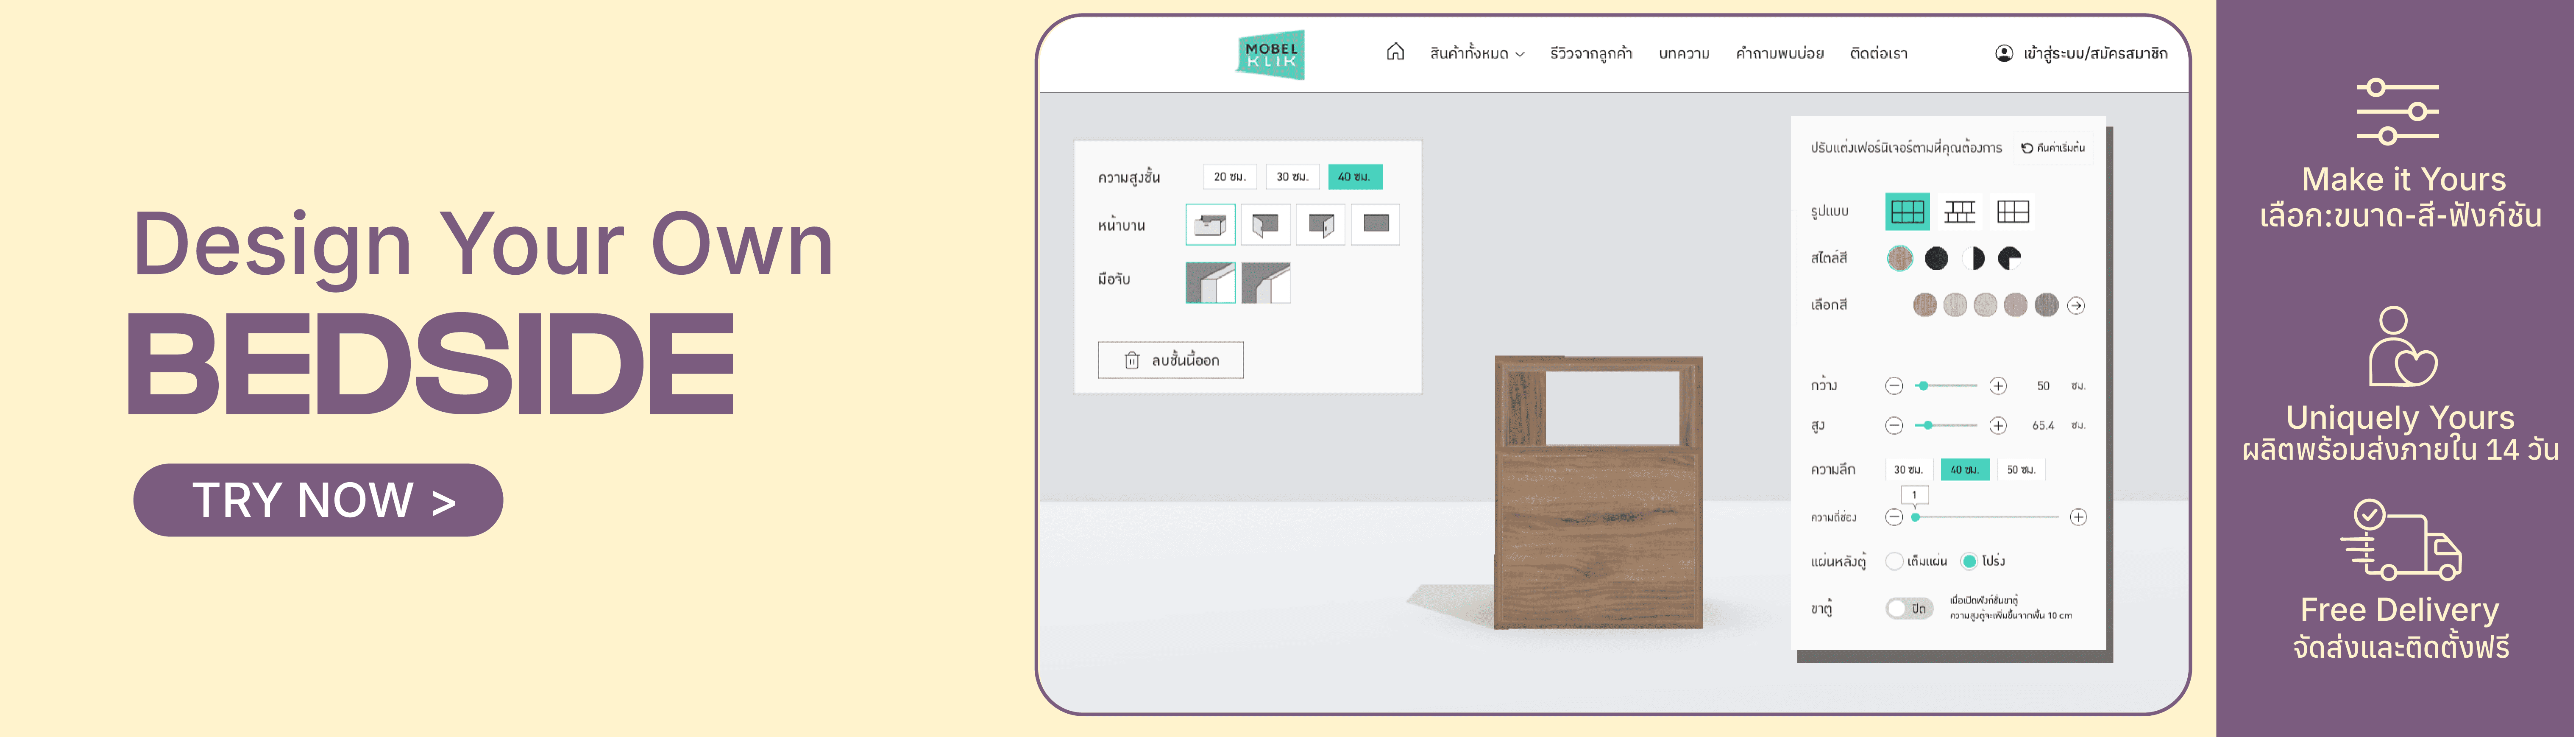Select the third asymmetric layout pattern
This screenshot has width=2576, height=737.
coord(2013,211)
